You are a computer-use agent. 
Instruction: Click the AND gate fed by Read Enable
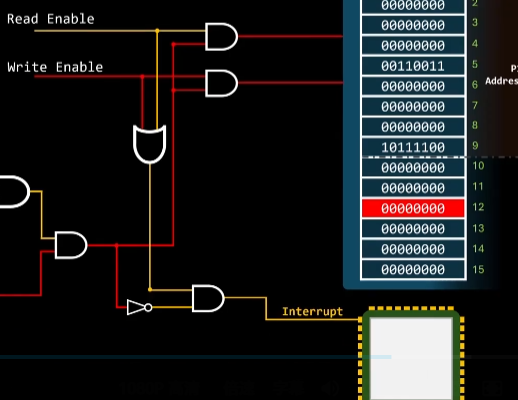(x=221, y=37)
